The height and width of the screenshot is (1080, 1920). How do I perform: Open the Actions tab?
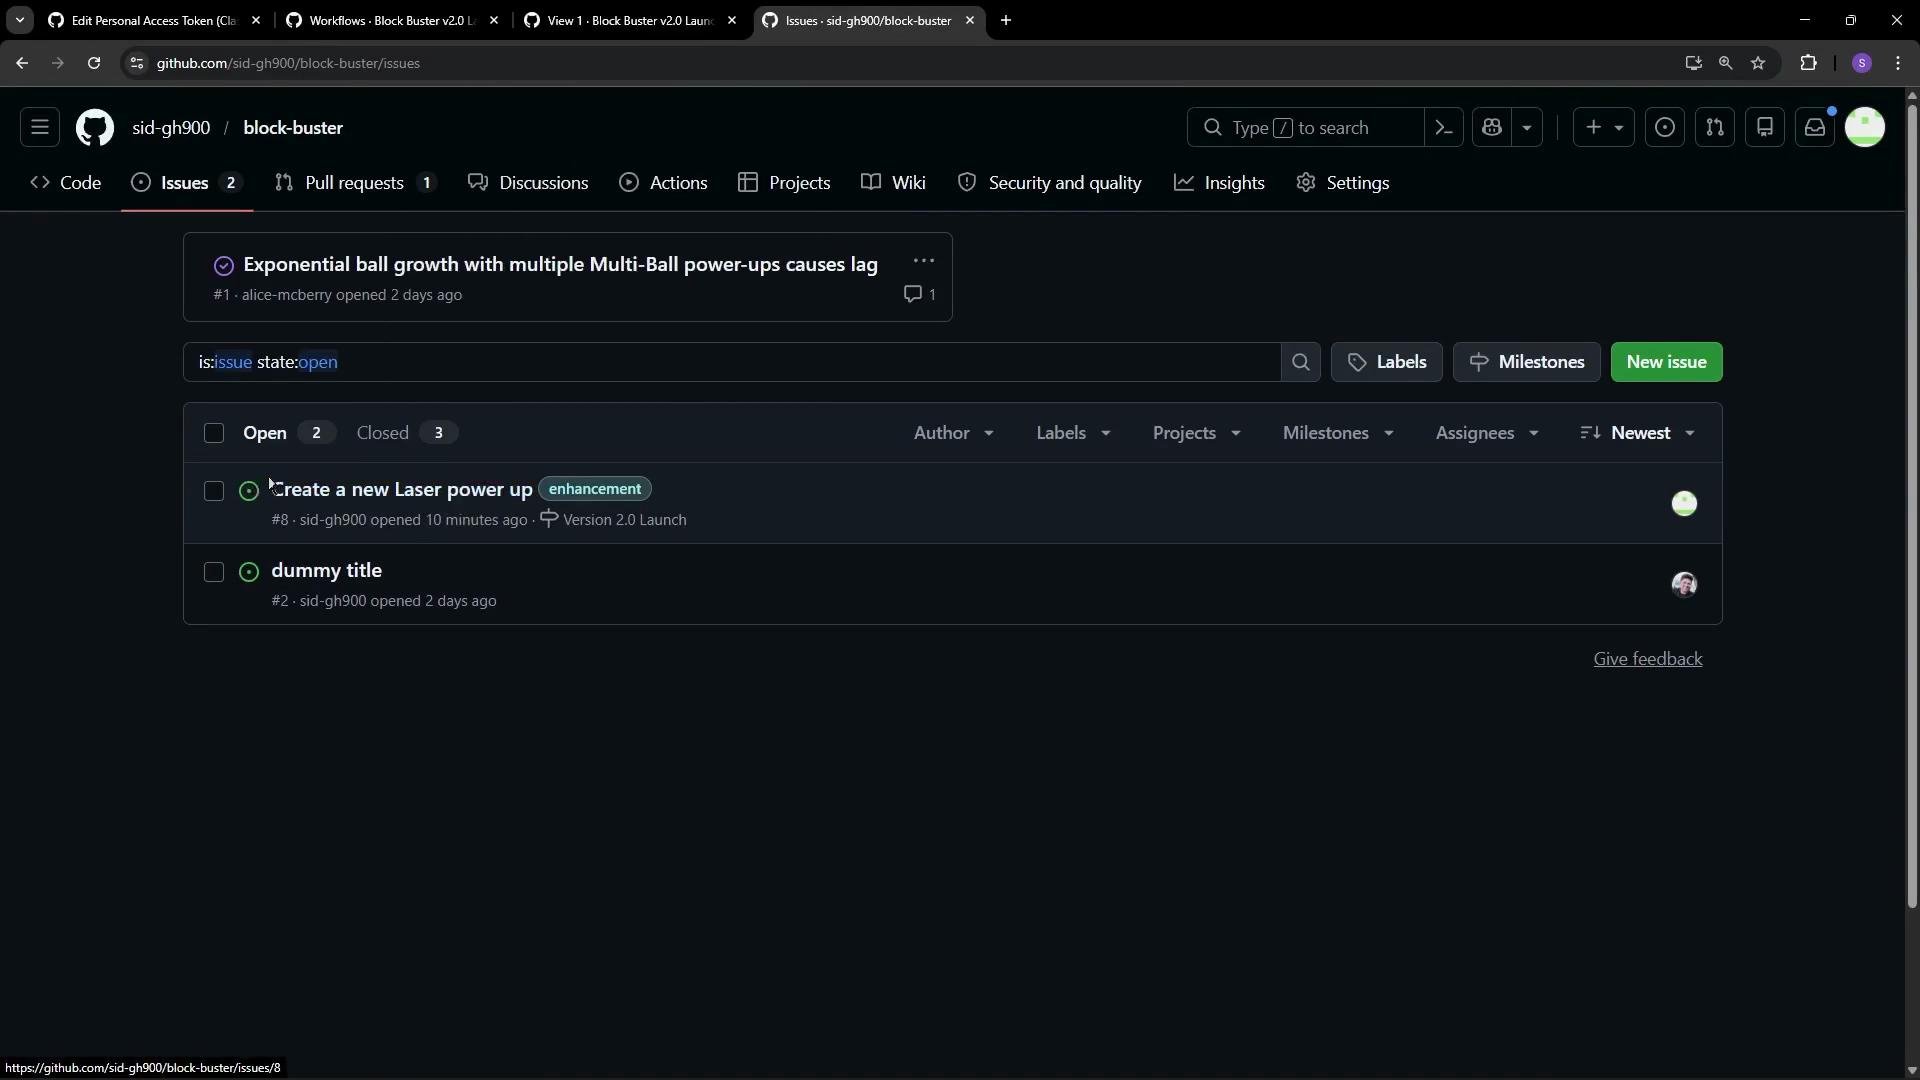click(664, 183)
